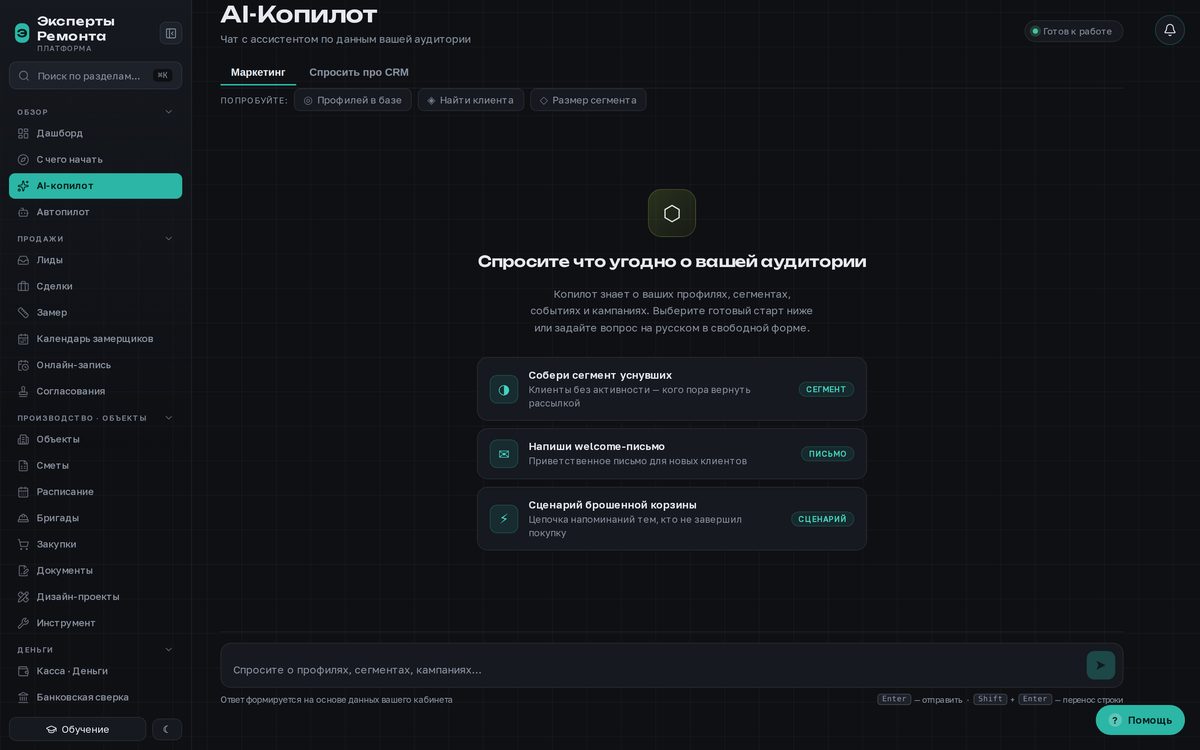Click the envelope icon on welcome-письмо card
1200x750 pixels.
click(x=504, y=454)
